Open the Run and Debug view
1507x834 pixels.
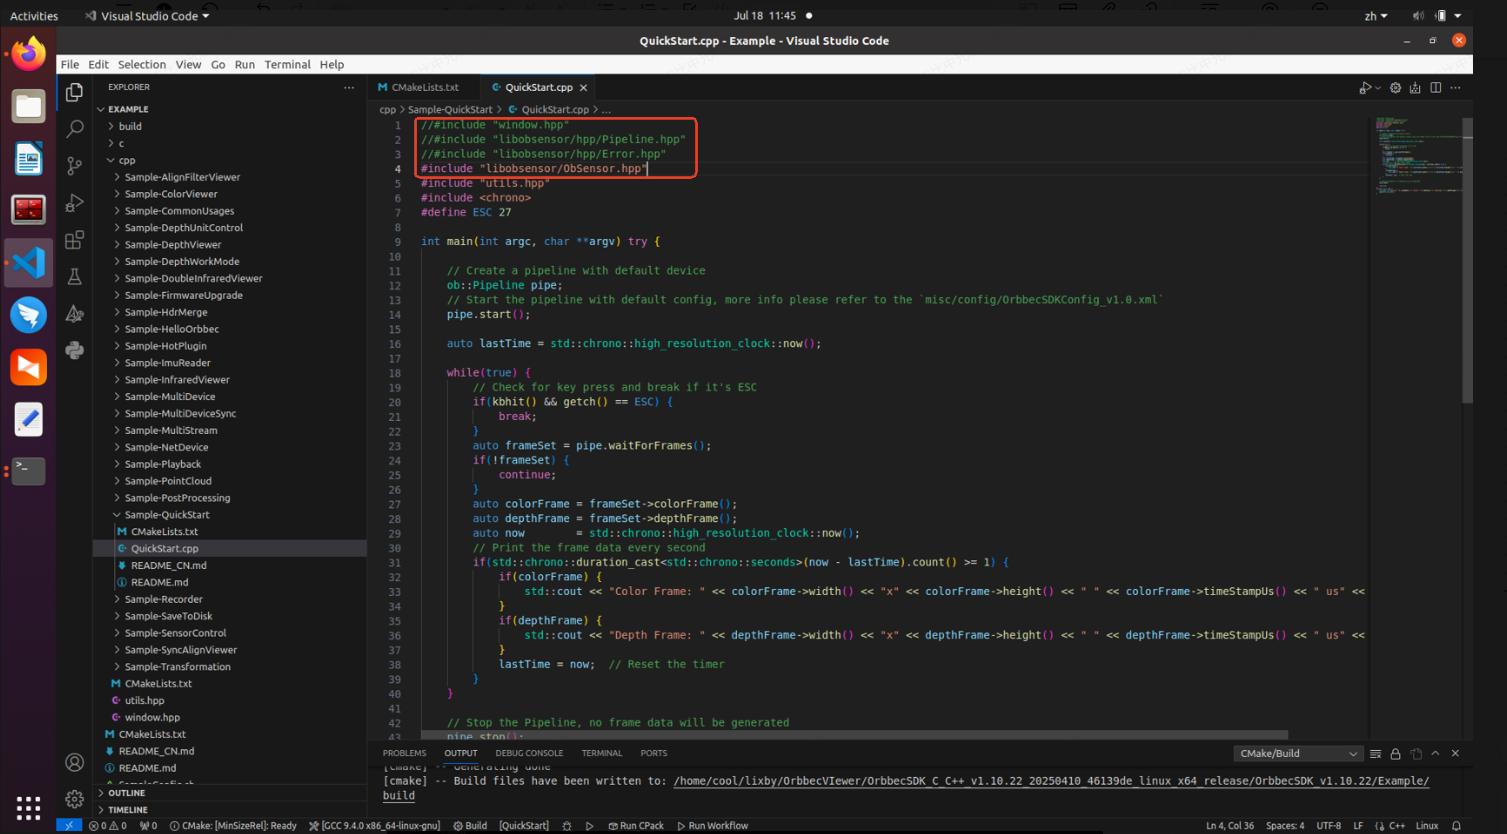click(x=74, y=203)
